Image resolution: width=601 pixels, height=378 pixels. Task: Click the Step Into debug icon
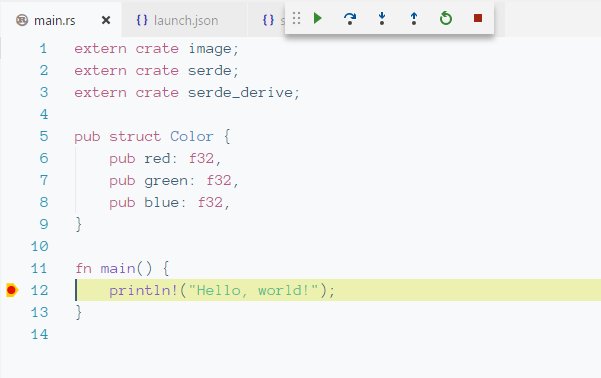[x=382, y=18]
